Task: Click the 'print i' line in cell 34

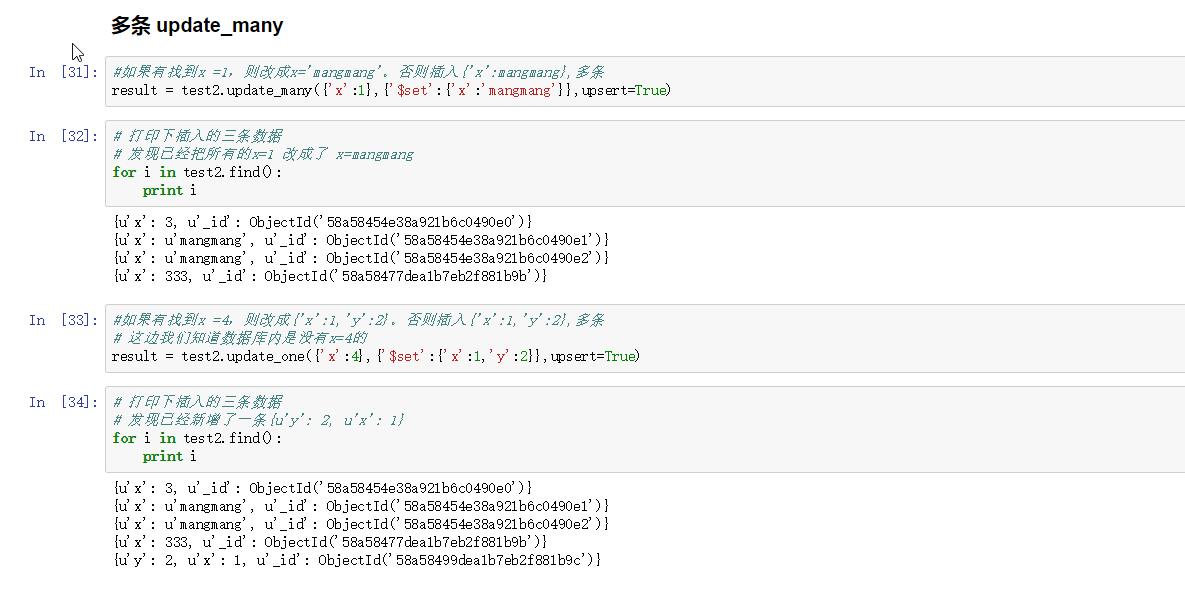Action: 169,456
